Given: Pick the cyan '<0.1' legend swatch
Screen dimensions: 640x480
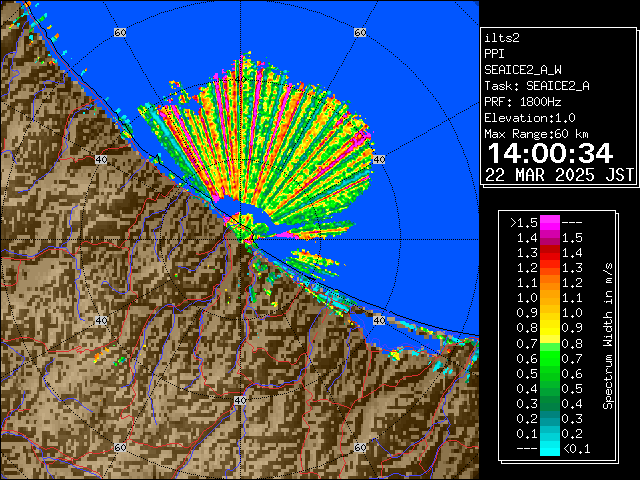Looking at the screenshot, I should click(x=550, y=448).
